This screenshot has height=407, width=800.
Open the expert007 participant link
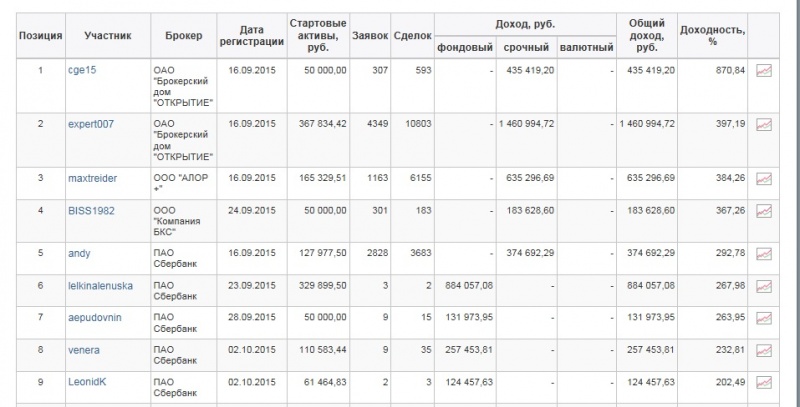[x=91, y=124]
